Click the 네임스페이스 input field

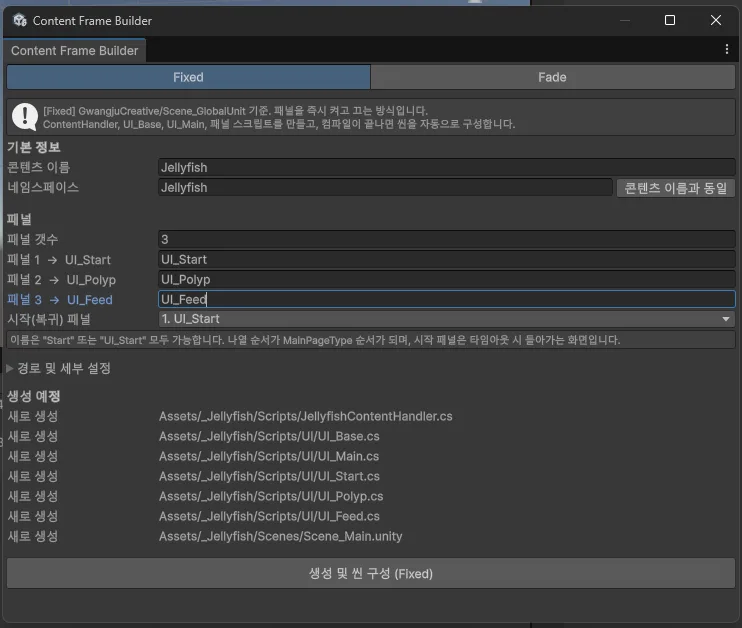385,187
